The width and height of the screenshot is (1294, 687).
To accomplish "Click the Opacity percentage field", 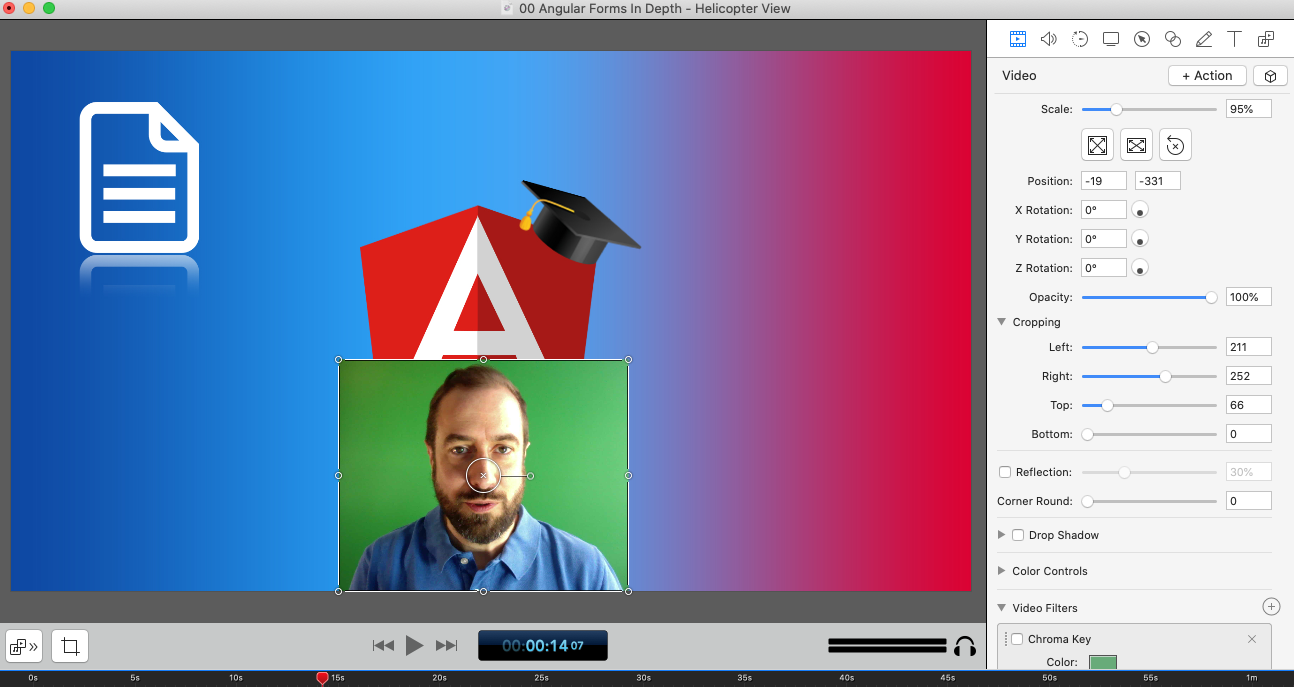I will (1249, 297).
